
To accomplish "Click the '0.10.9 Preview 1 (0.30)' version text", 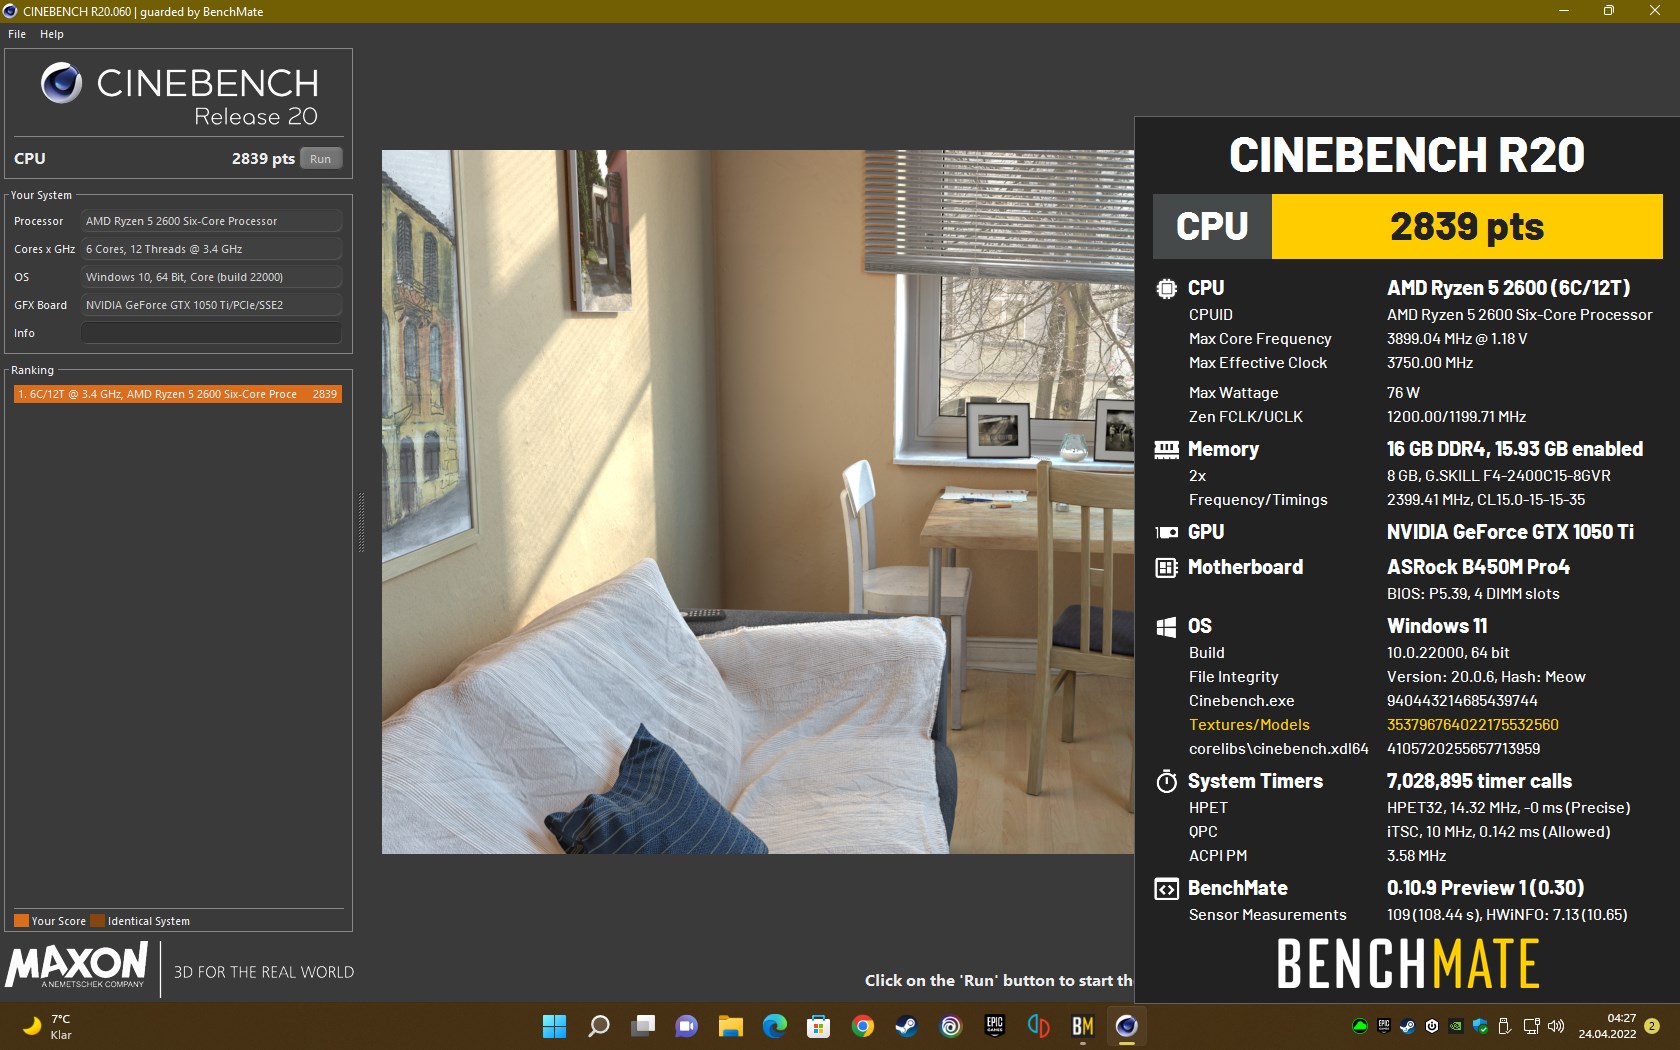I will (1485, 888).
